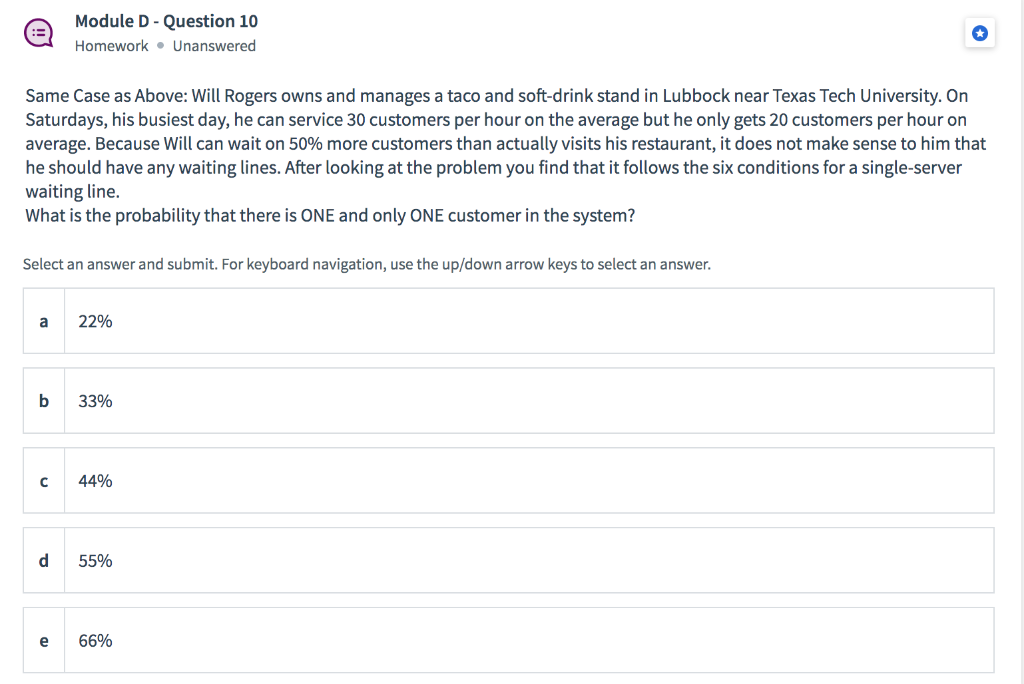The image size is (1024, 684).
Task: Click the letter cell for option b
Action: coord(43,400)
